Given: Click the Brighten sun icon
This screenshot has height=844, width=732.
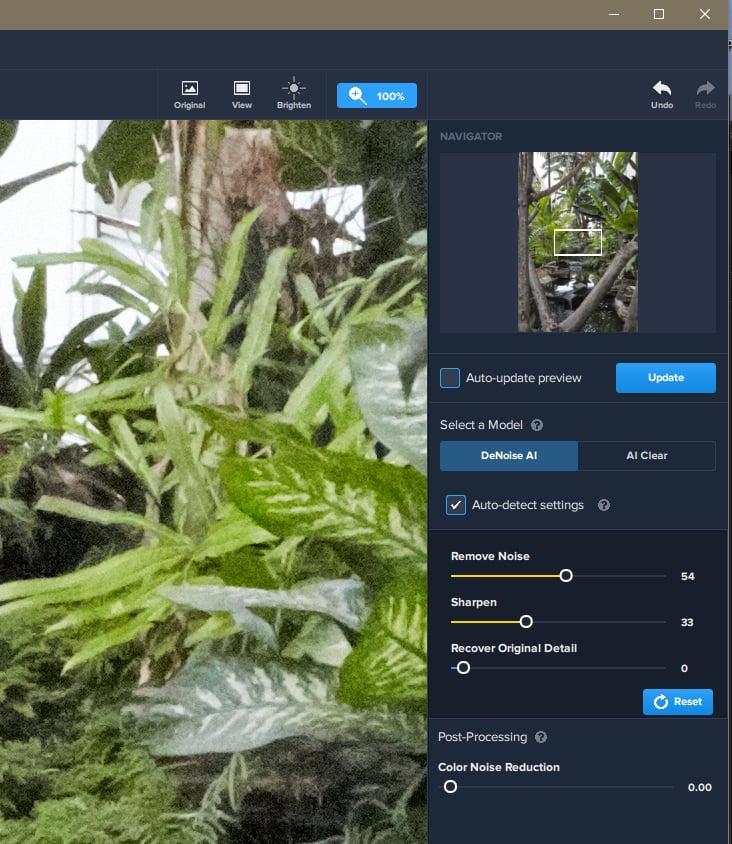Looking at the screenshot, I should coord(294,89).
